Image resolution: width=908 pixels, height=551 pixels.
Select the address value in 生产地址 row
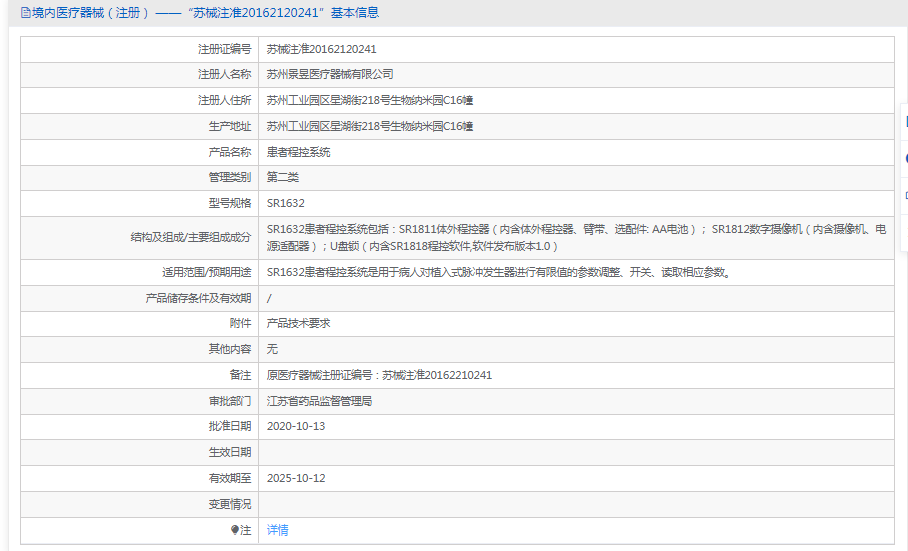pyautogui.click(x=370, y=126)
